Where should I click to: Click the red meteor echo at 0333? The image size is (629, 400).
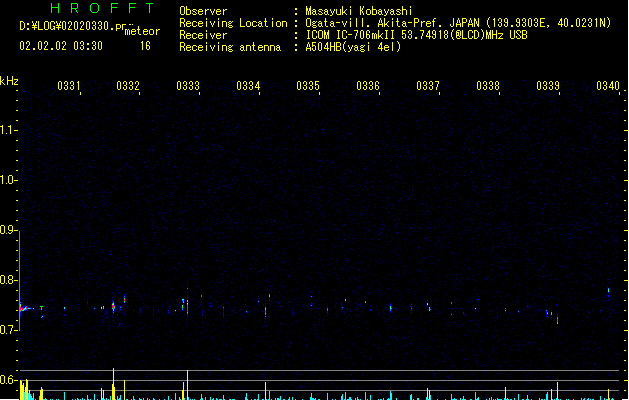[x=187, y=309]
